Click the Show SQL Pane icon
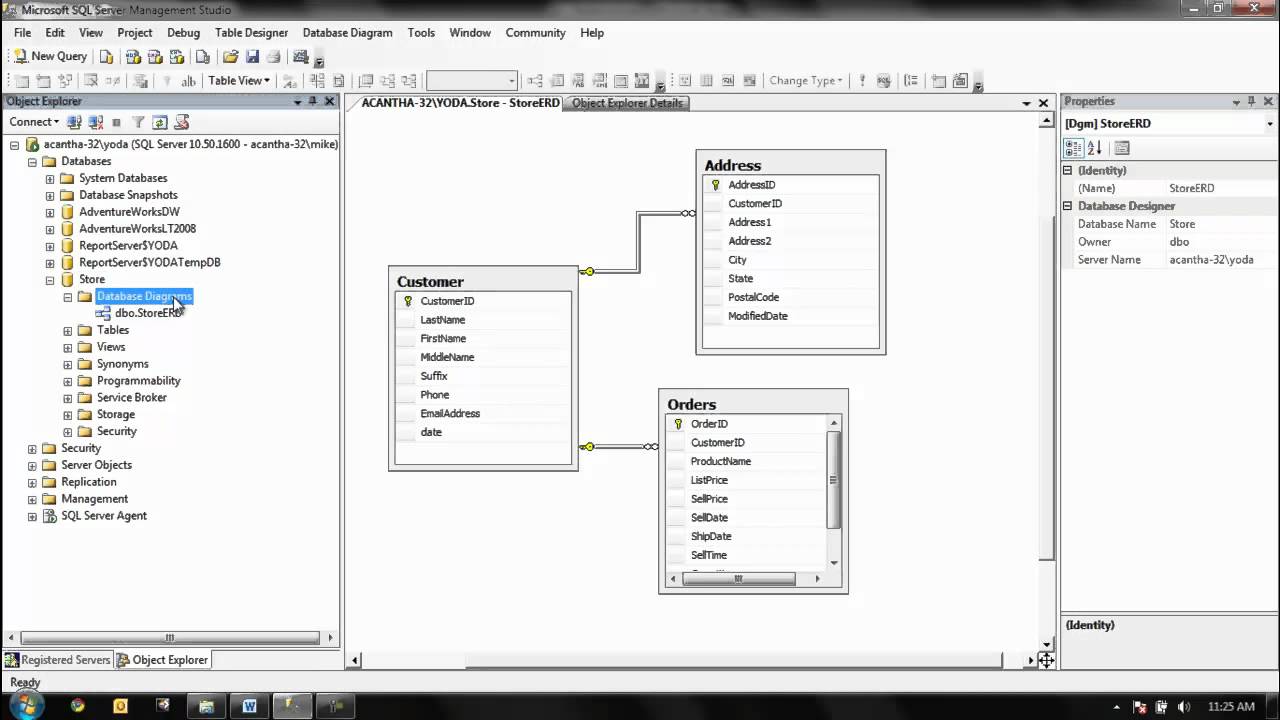This screenshot has width=1280, height=720. [728, 80]
